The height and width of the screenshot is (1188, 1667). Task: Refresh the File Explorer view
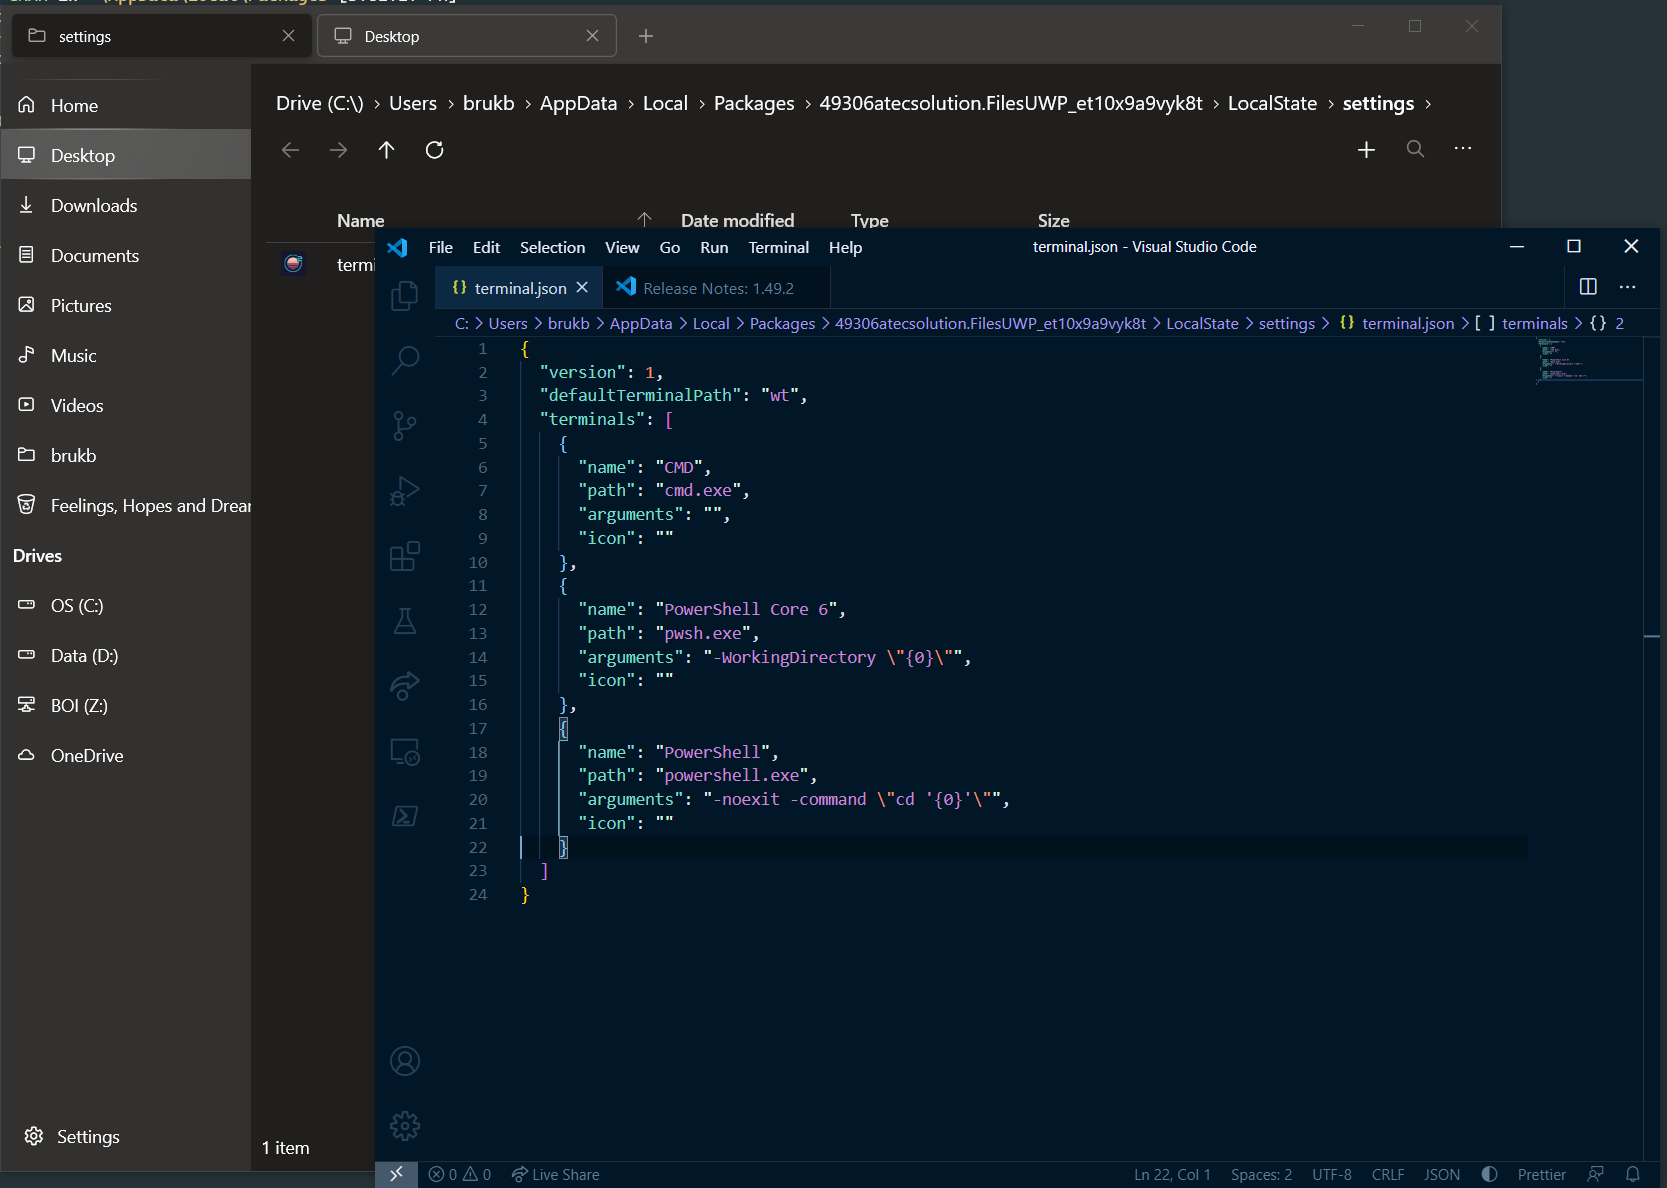point(434,150)
